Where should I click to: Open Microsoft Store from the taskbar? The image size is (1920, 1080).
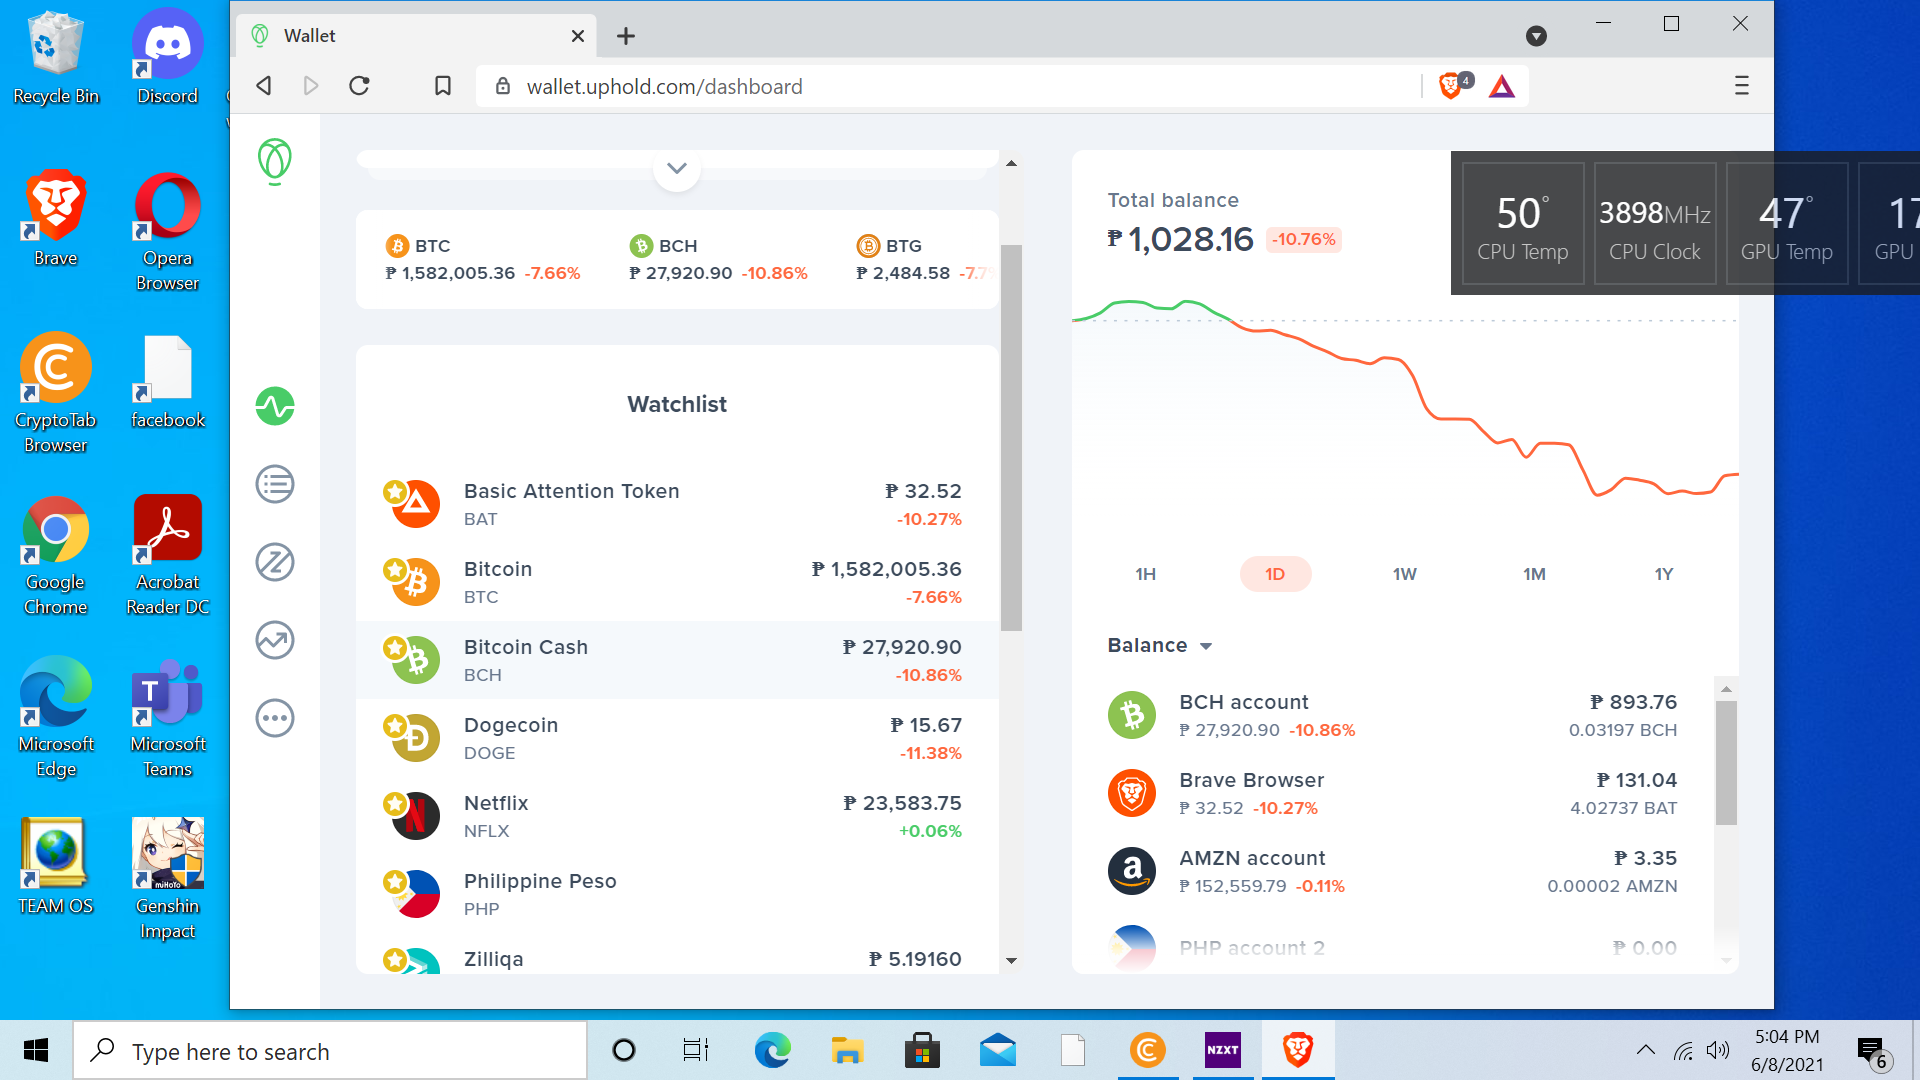[x=922, y=1051]
